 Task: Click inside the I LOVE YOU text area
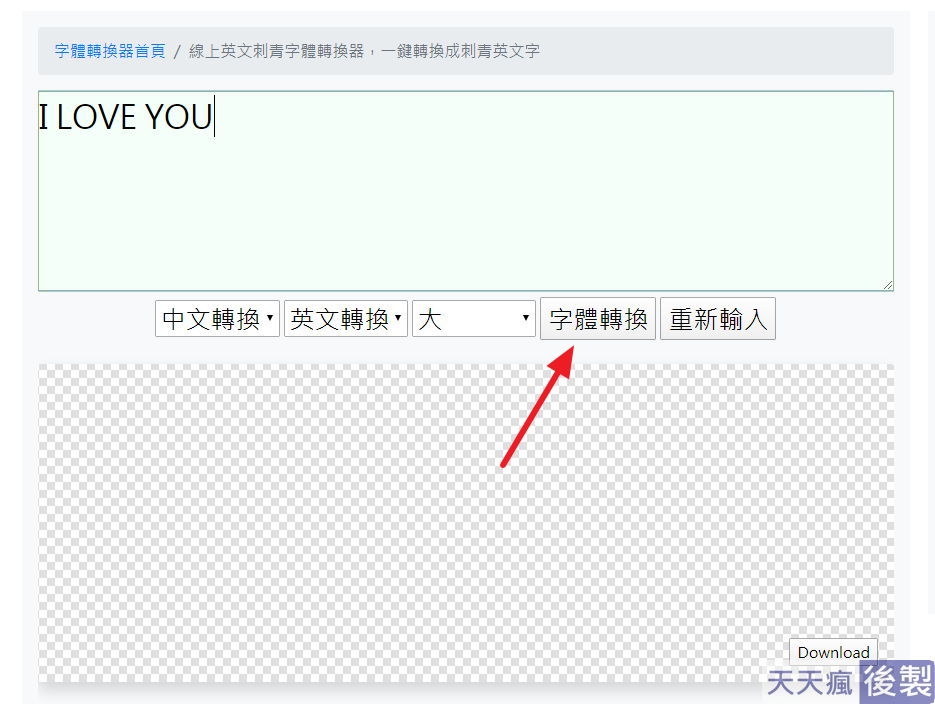466,191
